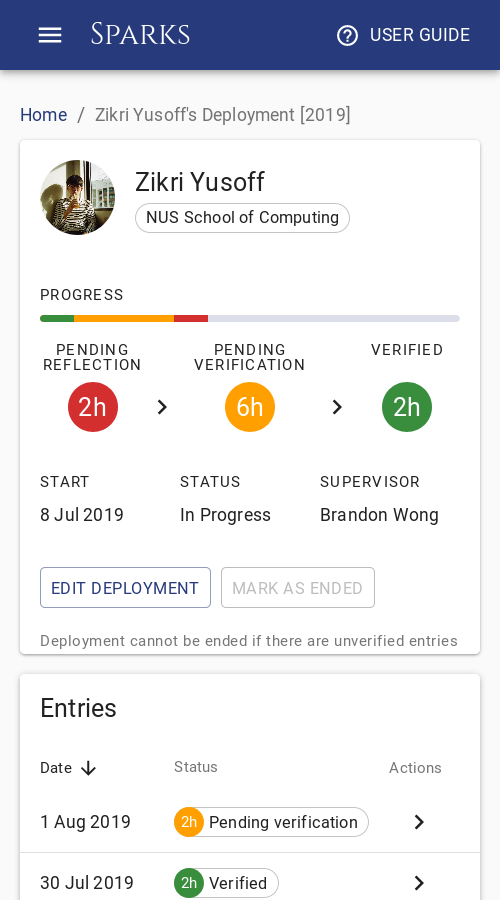The width and height of the screenshot is (500, 900).
Task: Click the help question mark icon
Action: click(347, 36)
